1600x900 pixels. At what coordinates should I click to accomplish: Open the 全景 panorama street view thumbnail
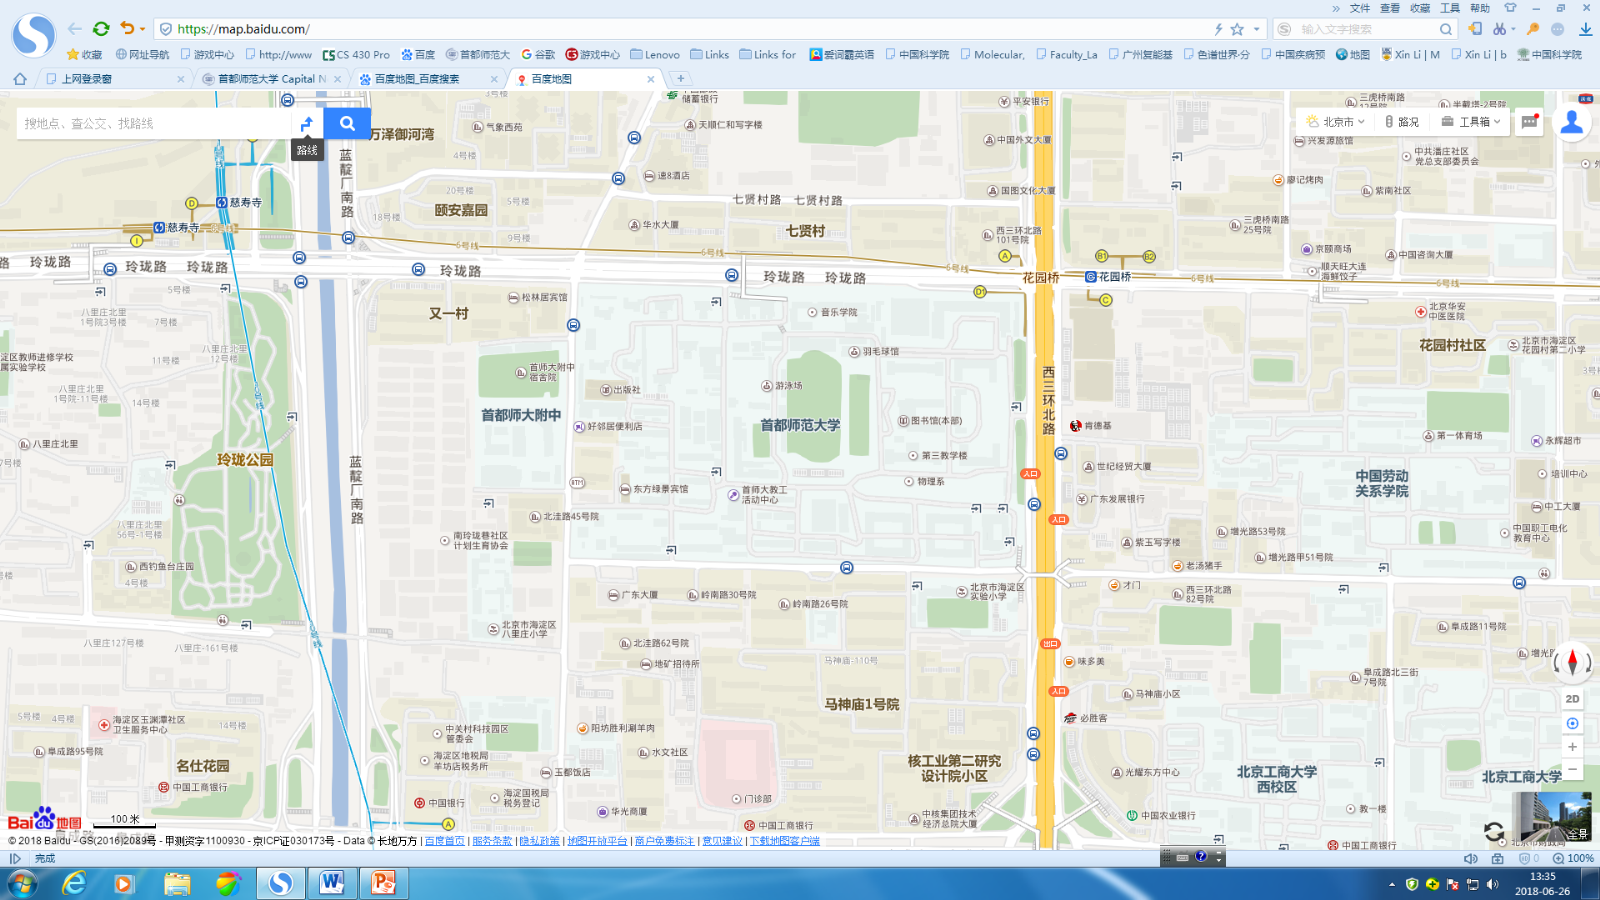(x=1551, y=817)
